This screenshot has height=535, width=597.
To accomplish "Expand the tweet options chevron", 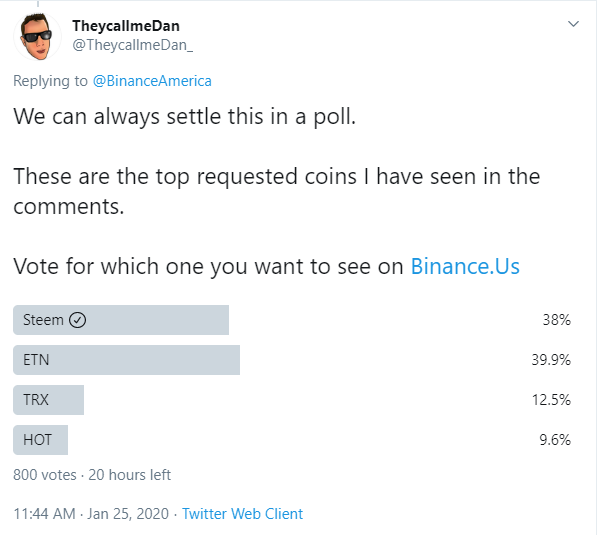I will [573, 24].
